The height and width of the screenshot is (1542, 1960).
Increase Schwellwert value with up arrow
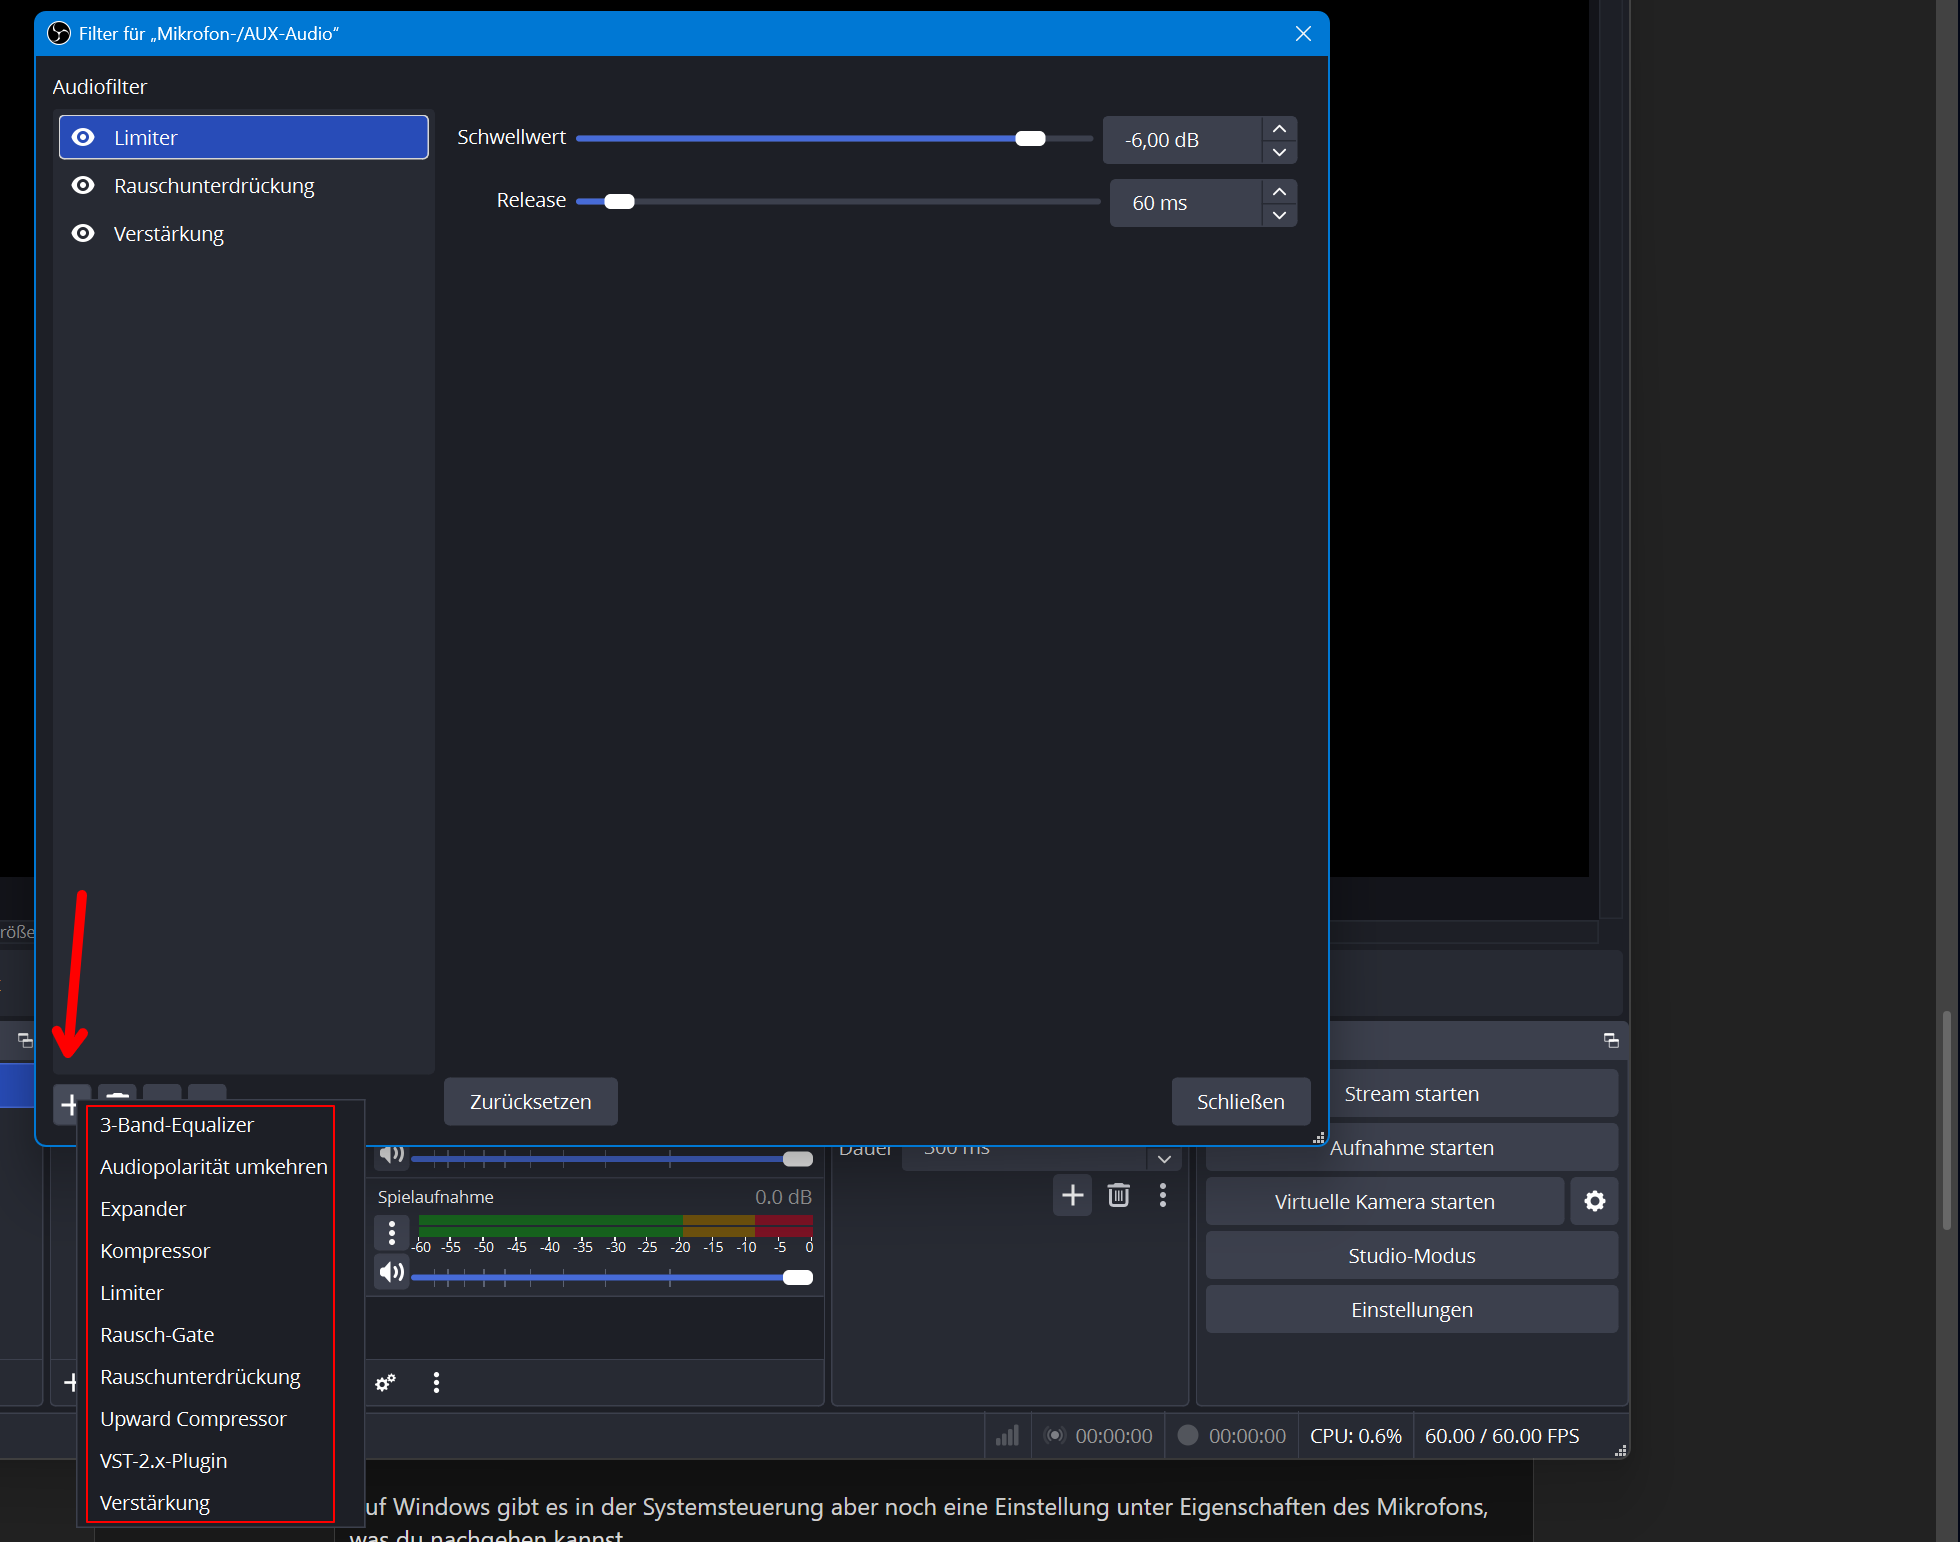click(x=1279, y=129)
